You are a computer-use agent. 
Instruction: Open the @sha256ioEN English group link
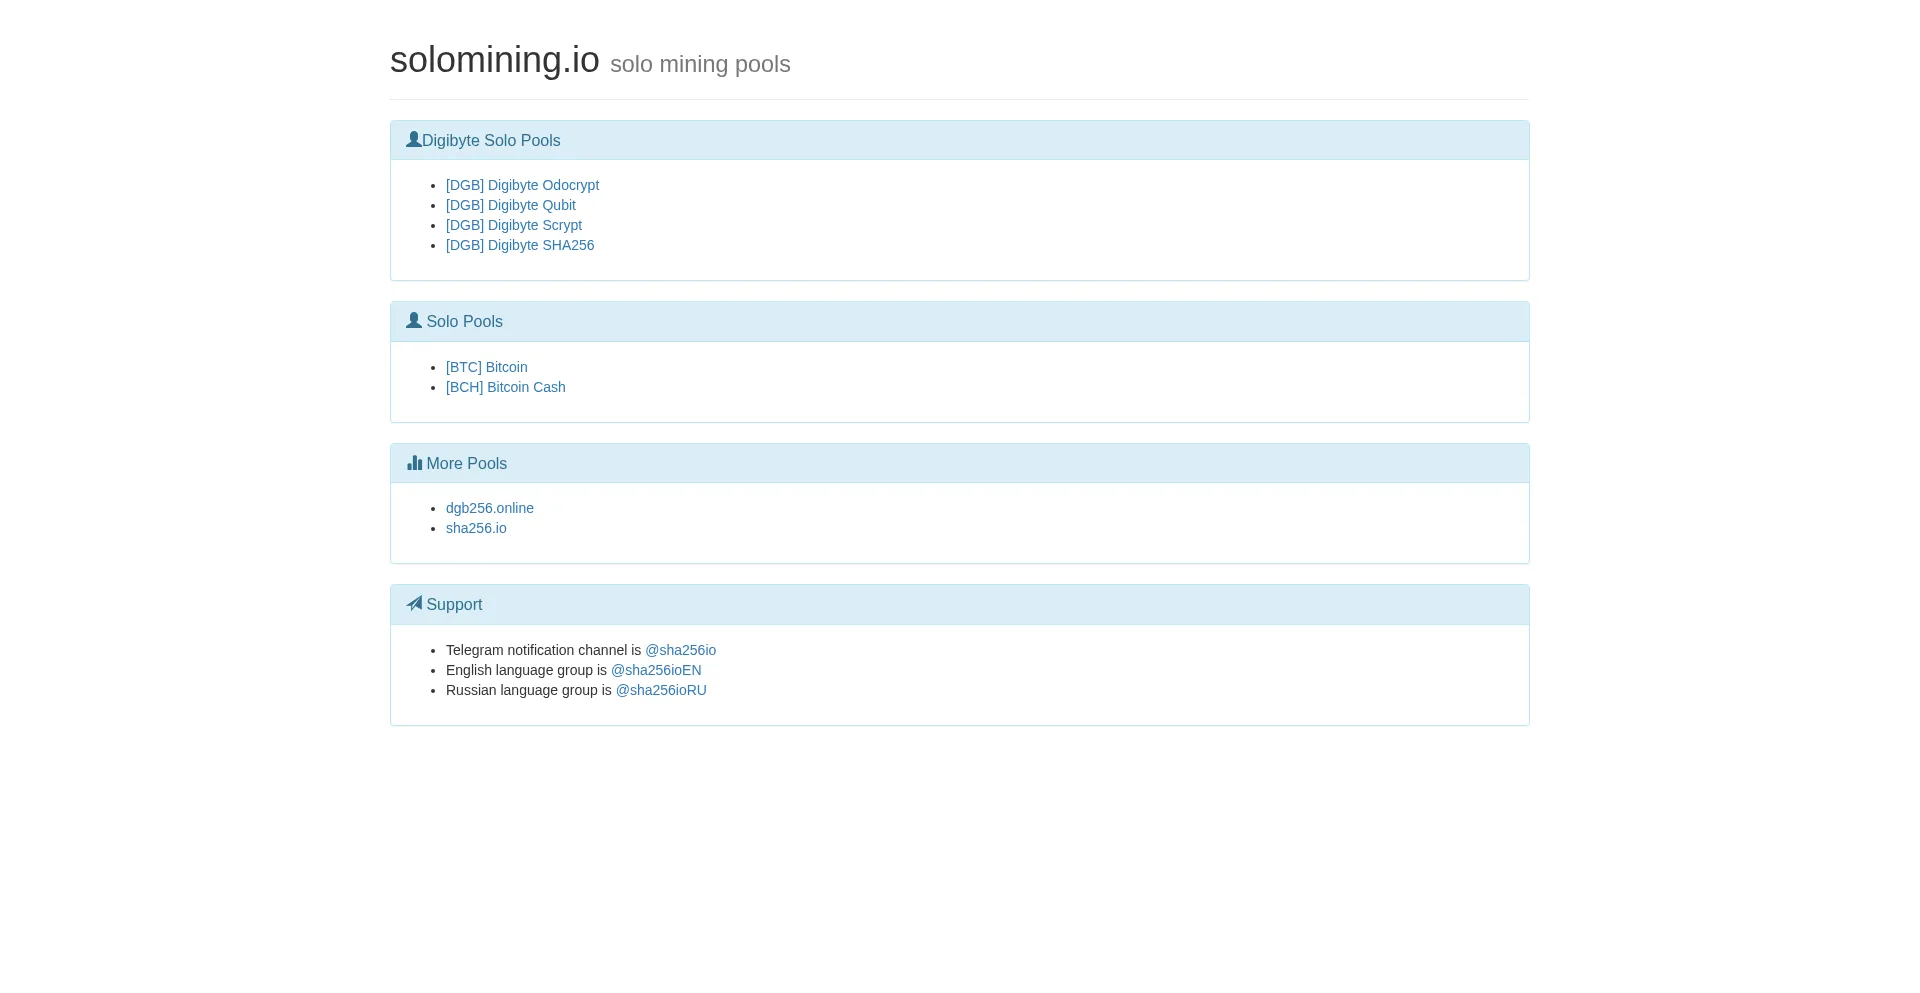(x=656, y=670)
